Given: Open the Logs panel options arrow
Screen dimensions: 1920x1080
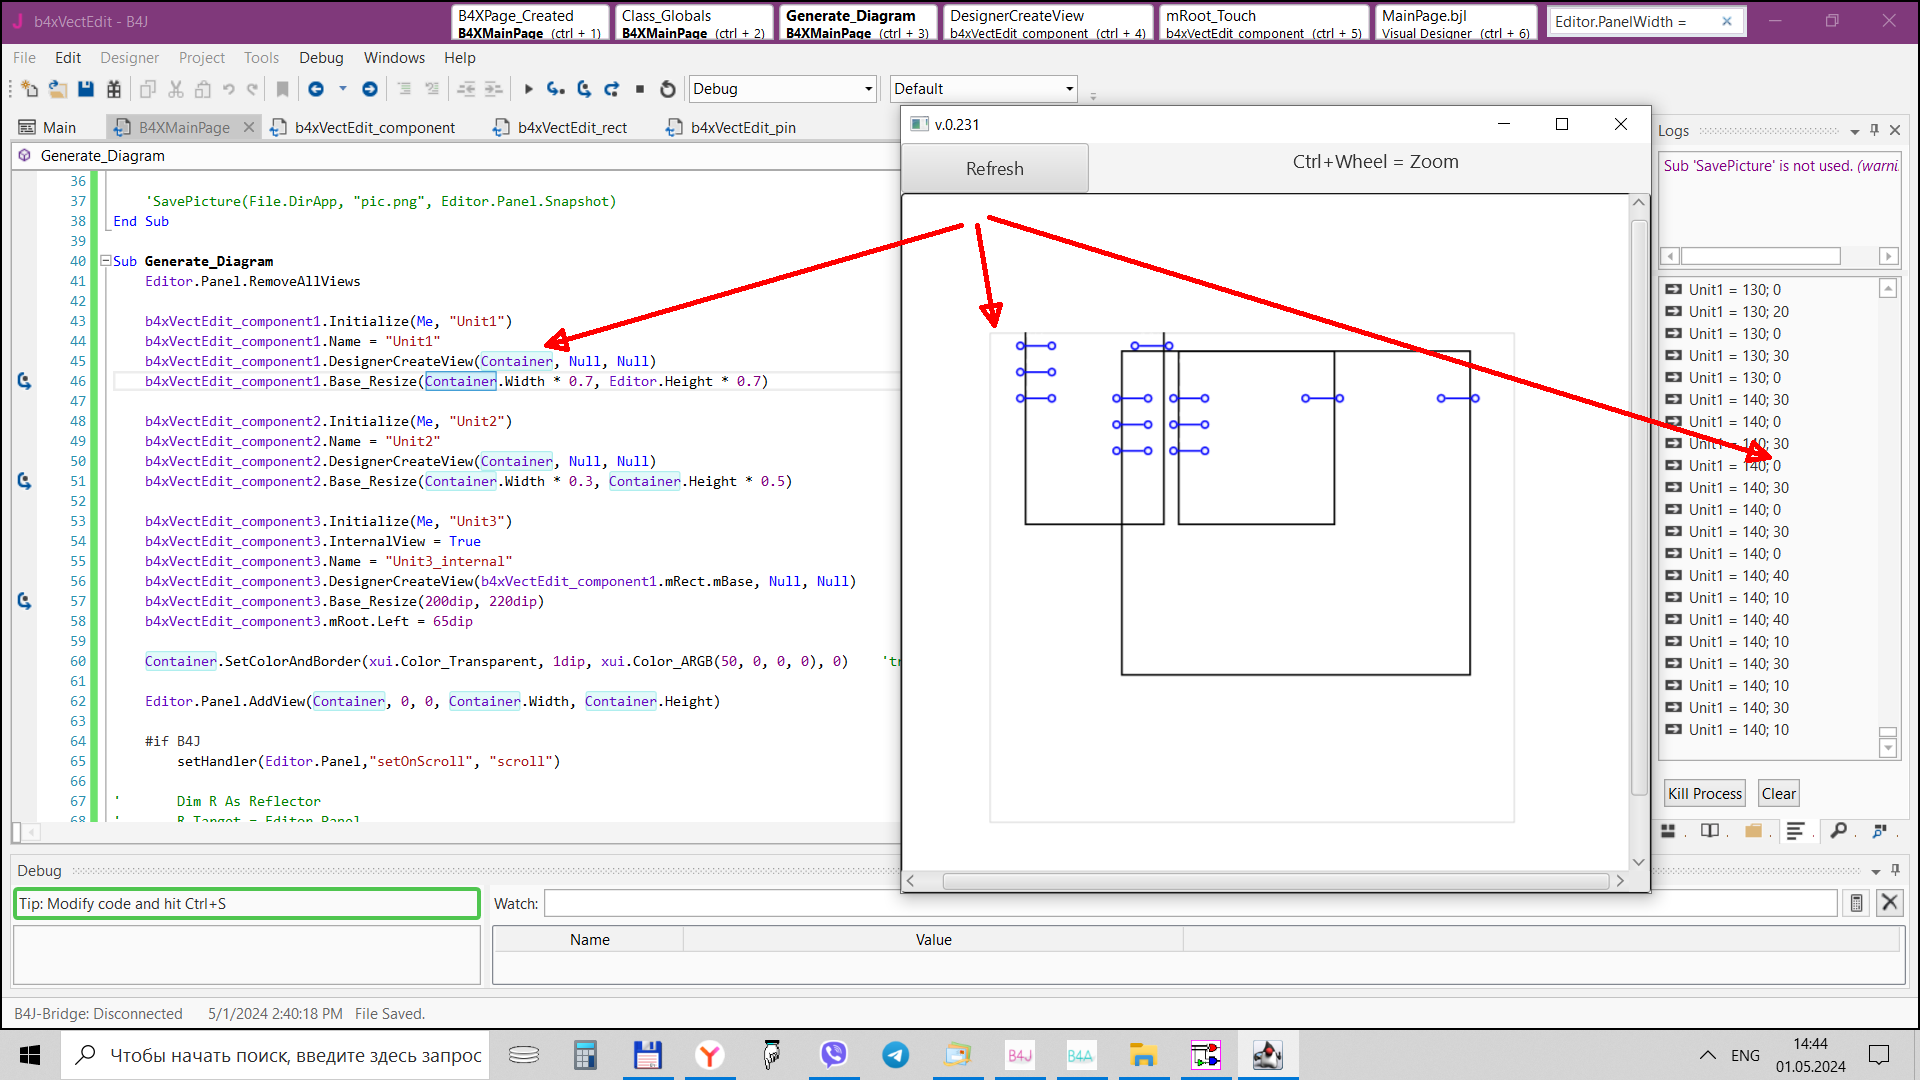Looking at the screenshot, I should coord(1855,131).
